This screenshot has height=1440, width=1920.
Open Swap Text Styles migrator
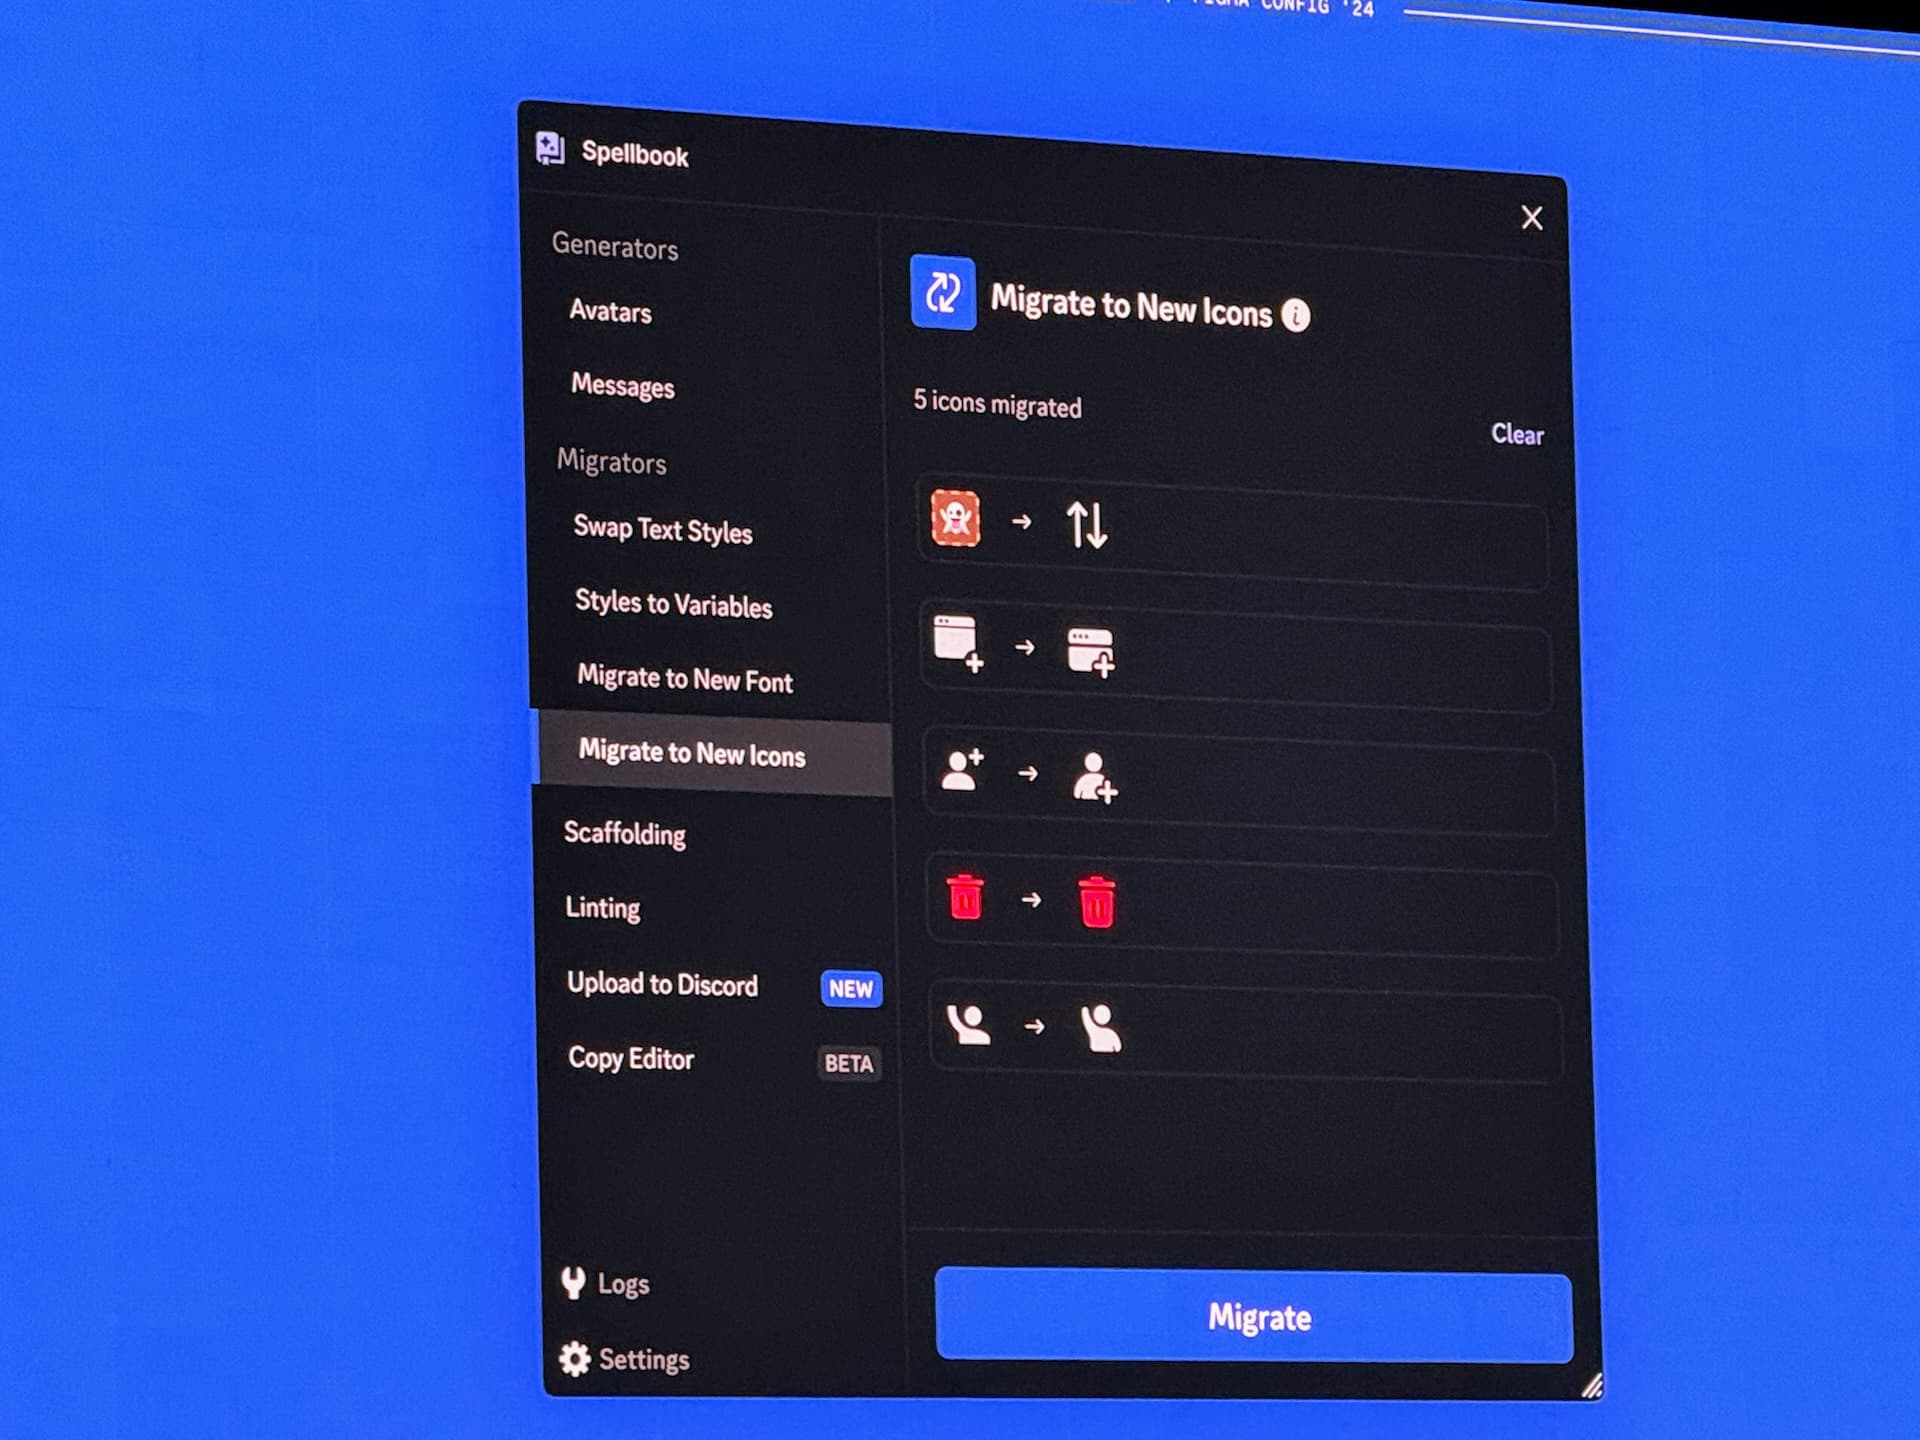coord(662,531)
